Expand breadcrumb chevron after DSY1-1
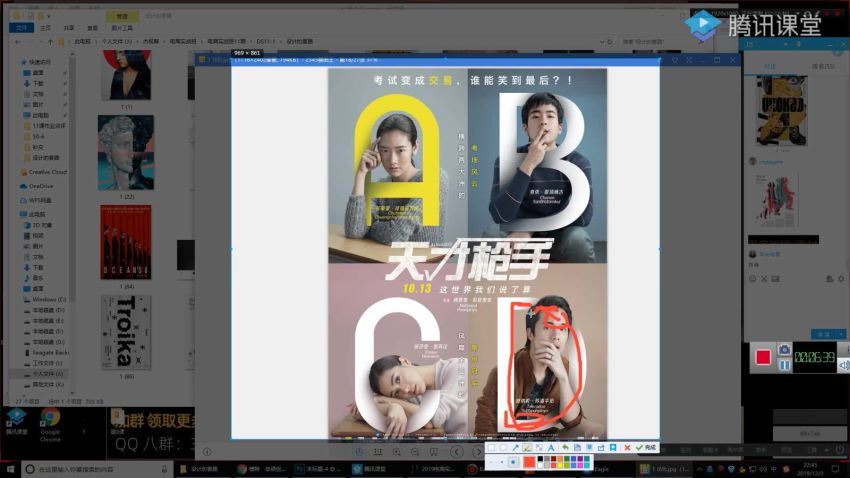The width and height of the screenshot is (850, 478). (x=281, y=42)
